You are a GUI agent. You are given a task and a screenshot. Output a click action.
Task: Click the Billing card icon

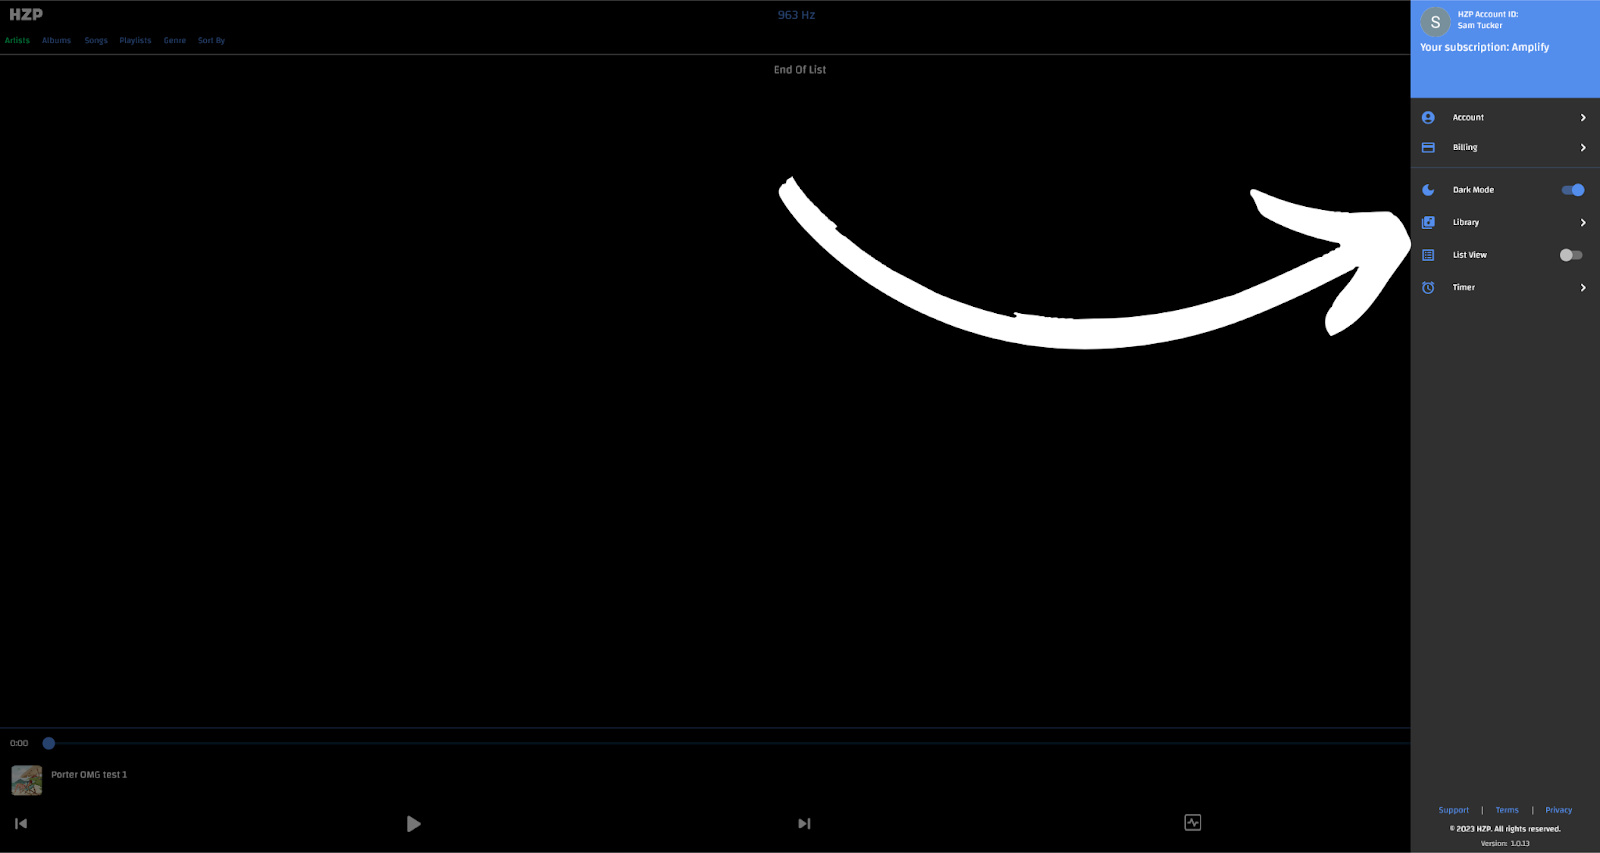click(x=1428, y=148)
